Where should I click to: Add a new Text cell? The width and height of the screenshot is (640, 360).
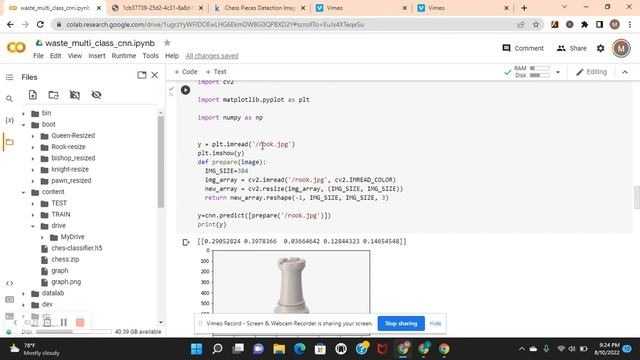216,72
